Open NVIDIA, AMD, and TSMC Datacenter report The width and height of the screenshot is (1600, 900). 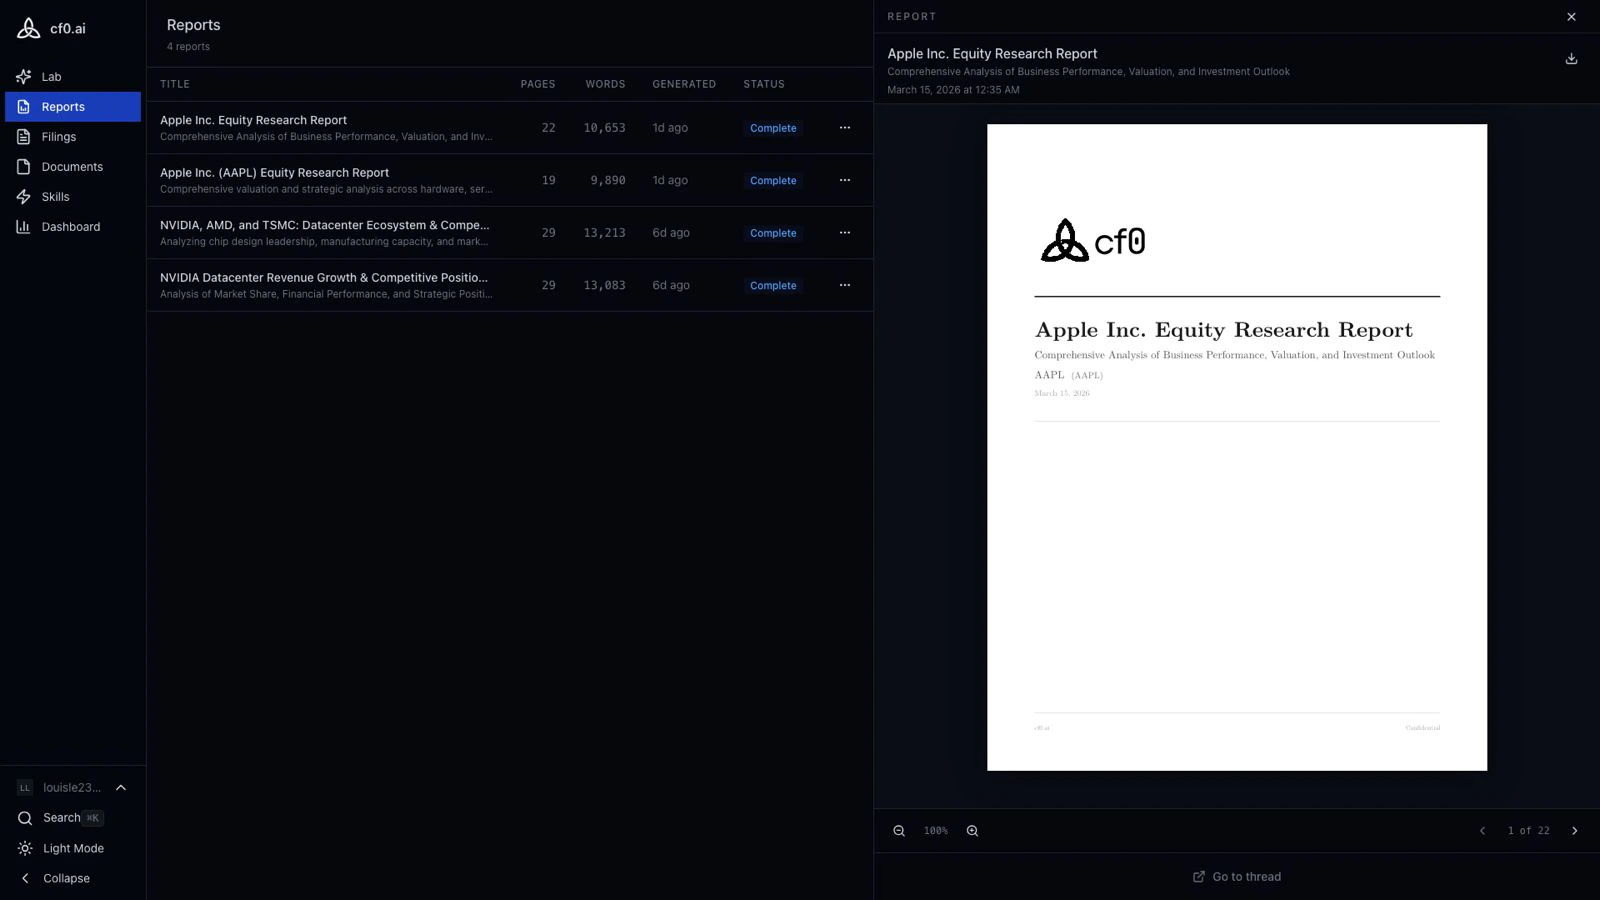coord(510,233)
